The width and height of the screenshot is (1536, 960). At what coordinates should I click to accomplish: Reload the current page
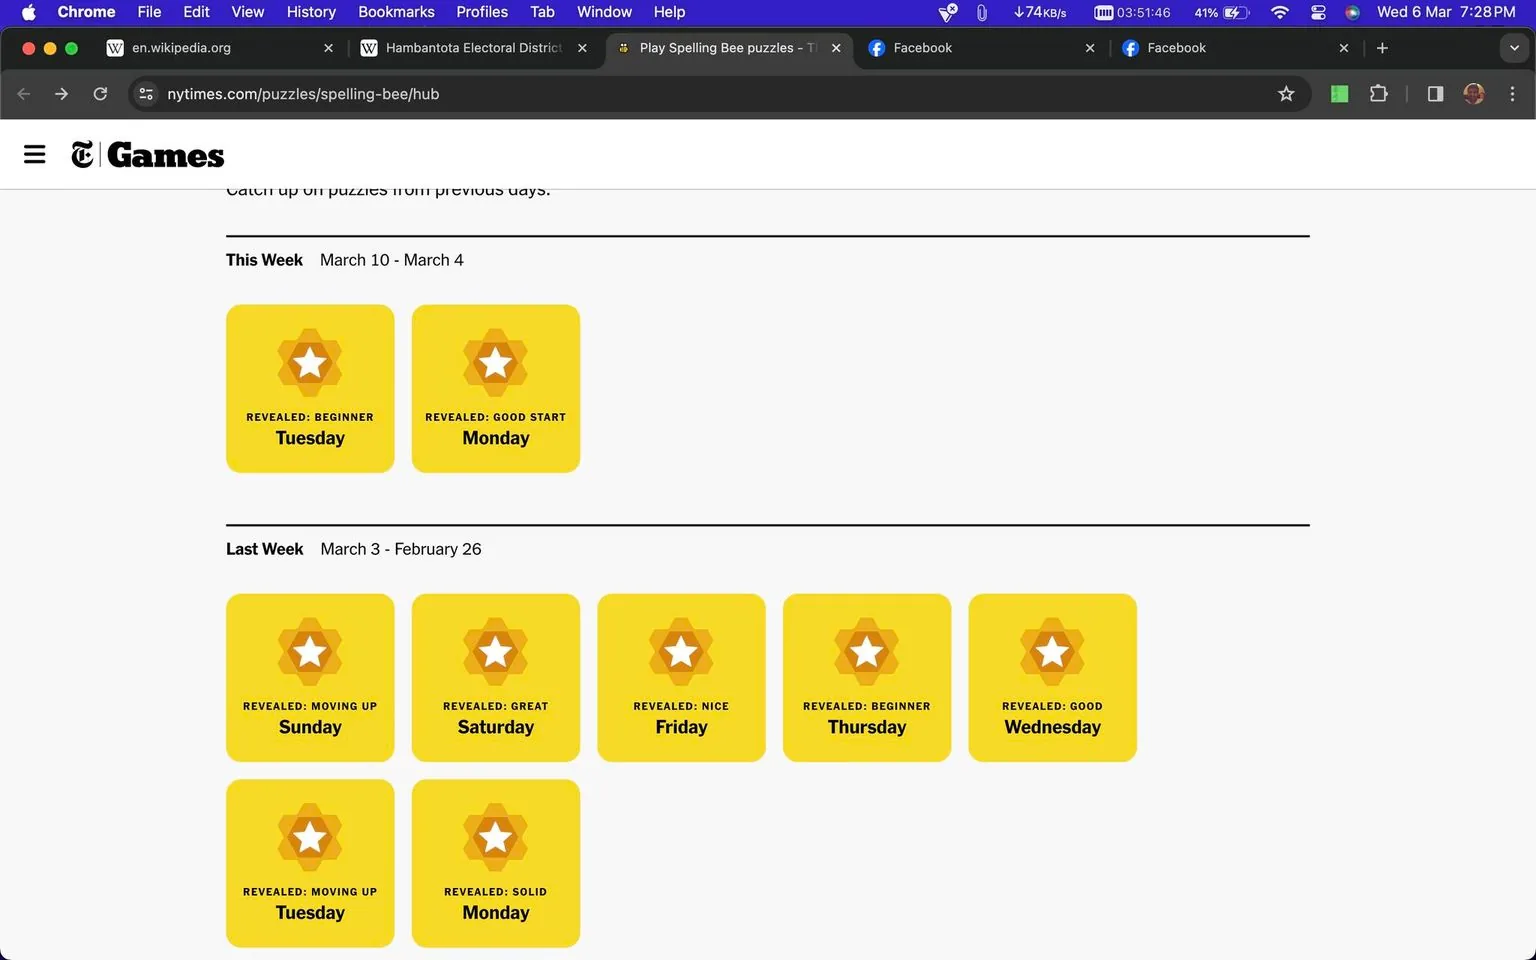100,94
